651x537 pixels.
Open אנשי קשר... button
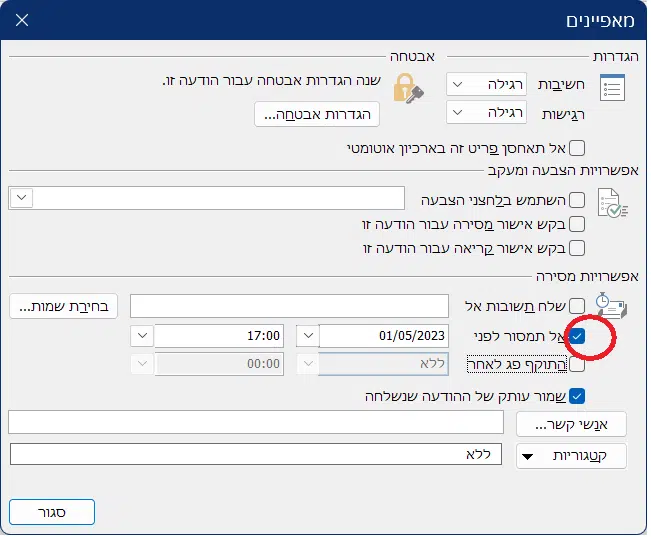click(x=571, y=424)
